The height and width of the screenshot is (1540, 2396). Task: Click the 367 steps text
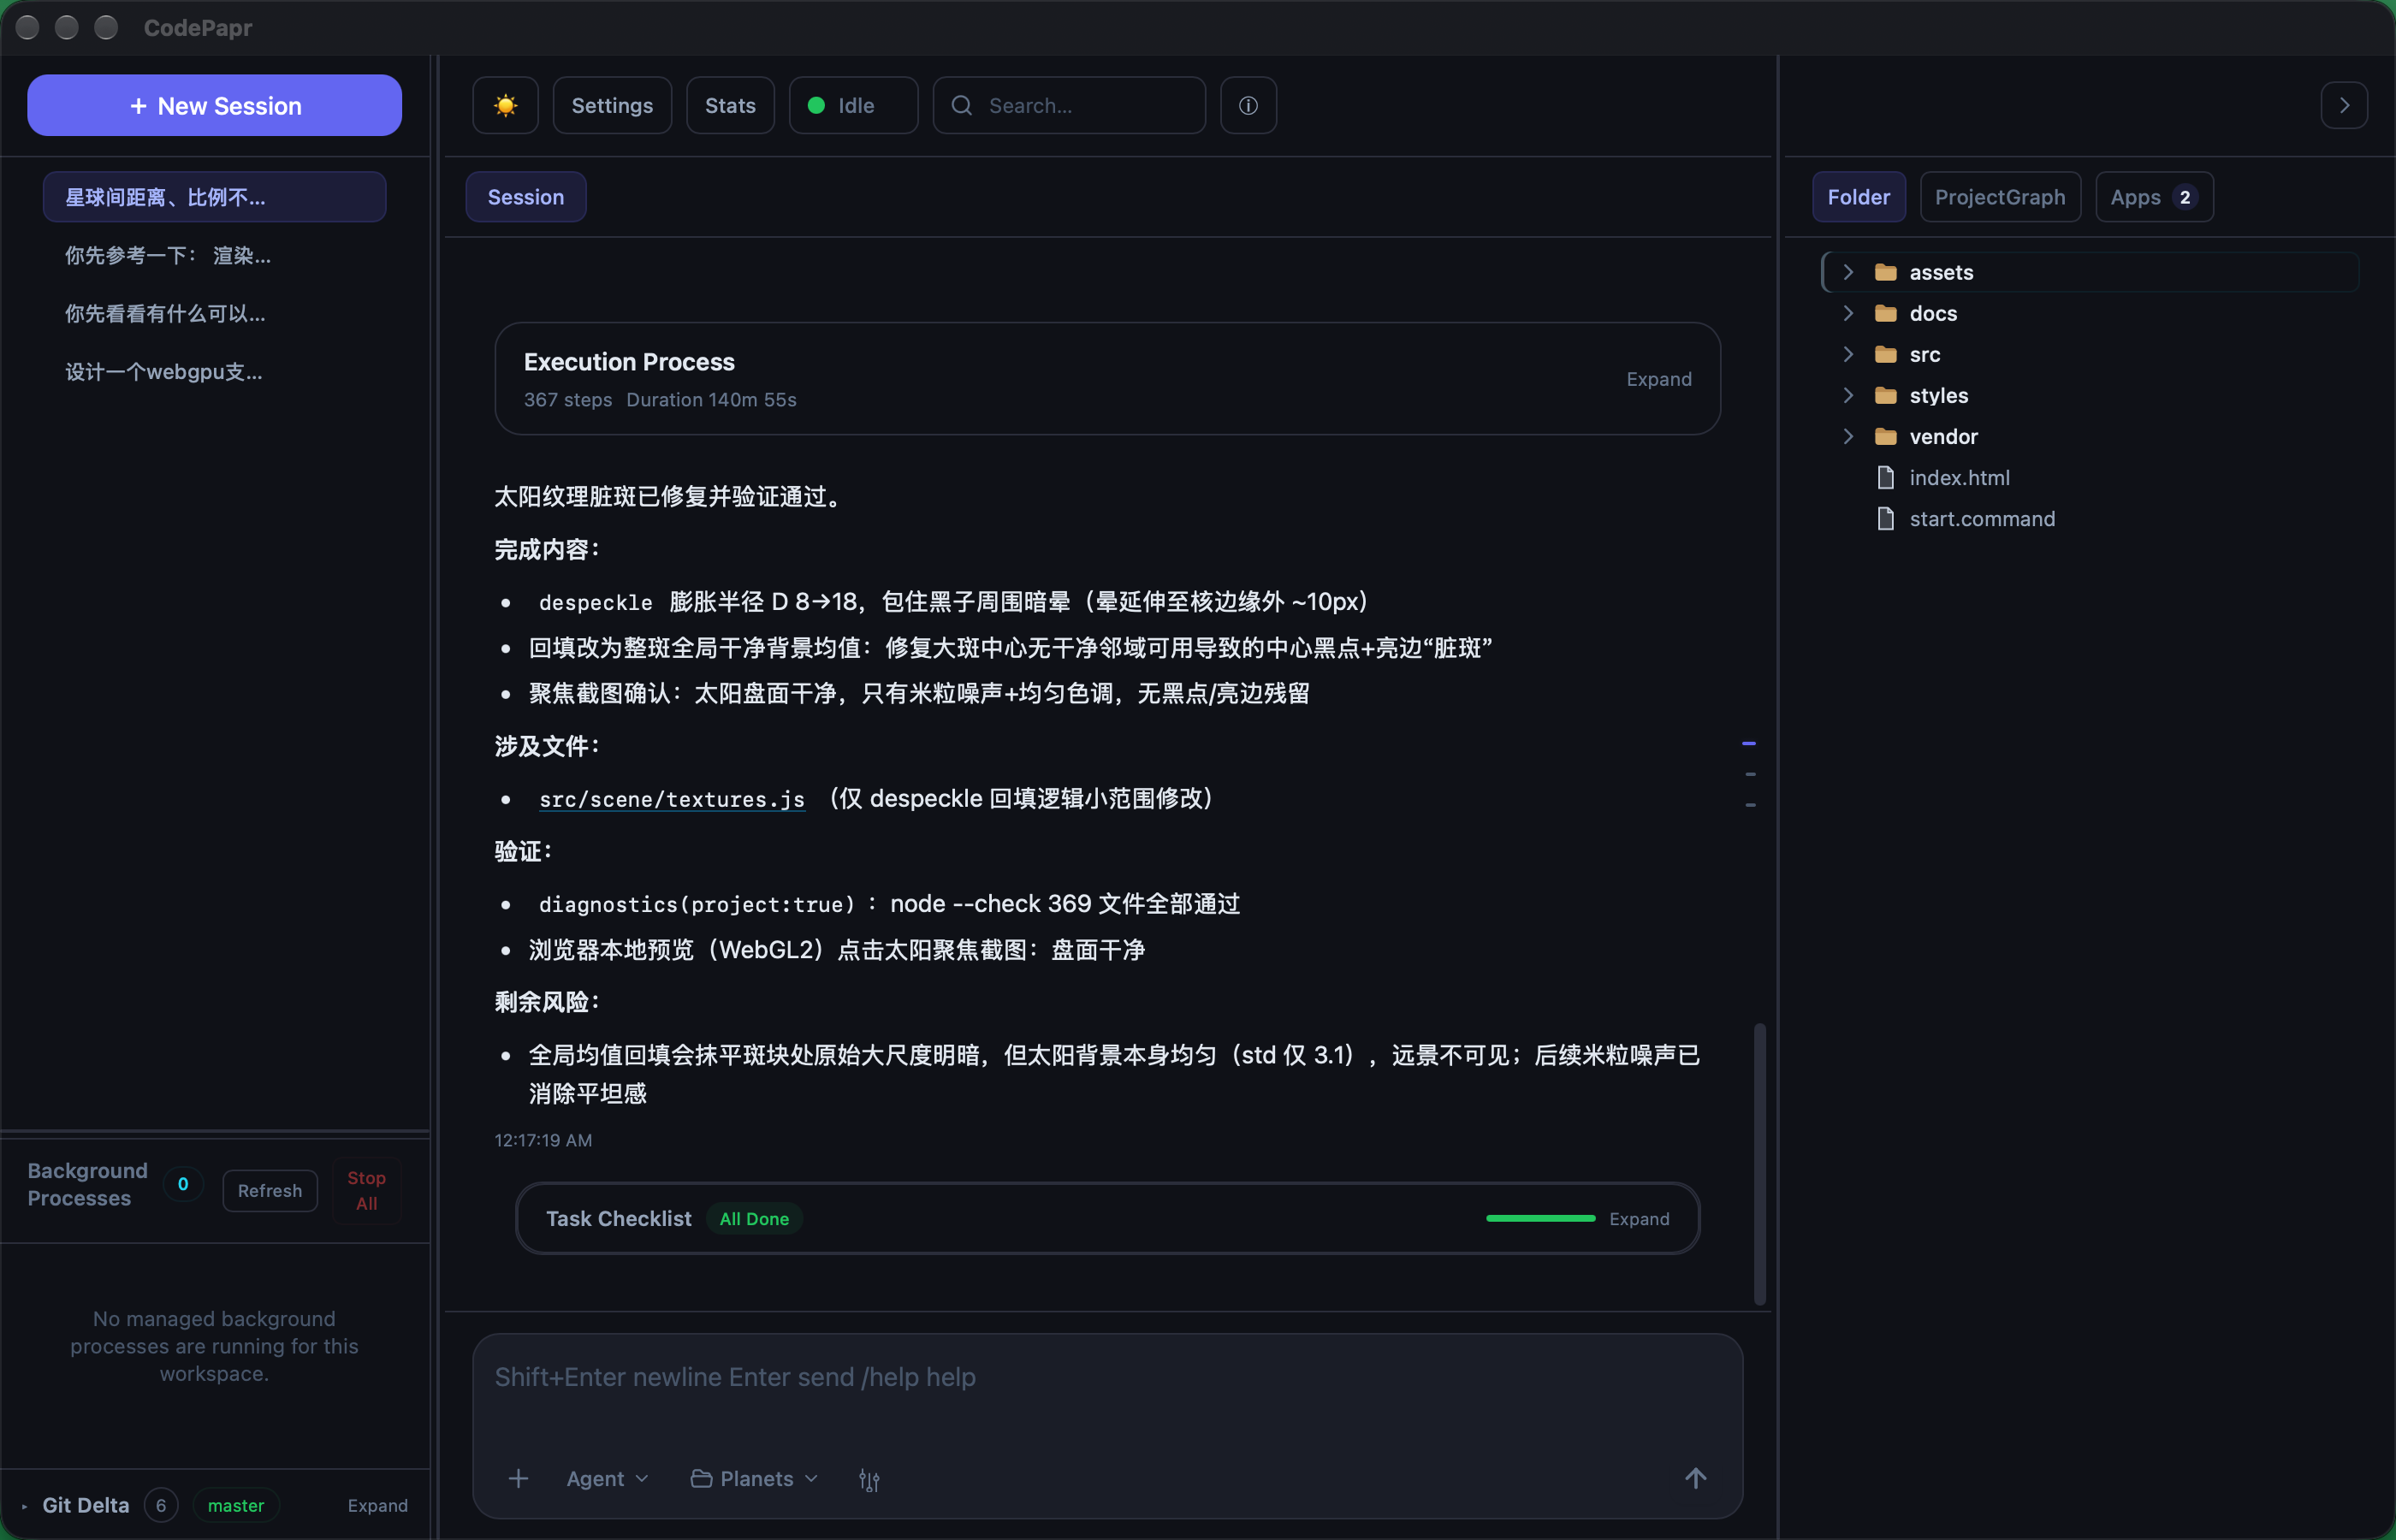568,399
